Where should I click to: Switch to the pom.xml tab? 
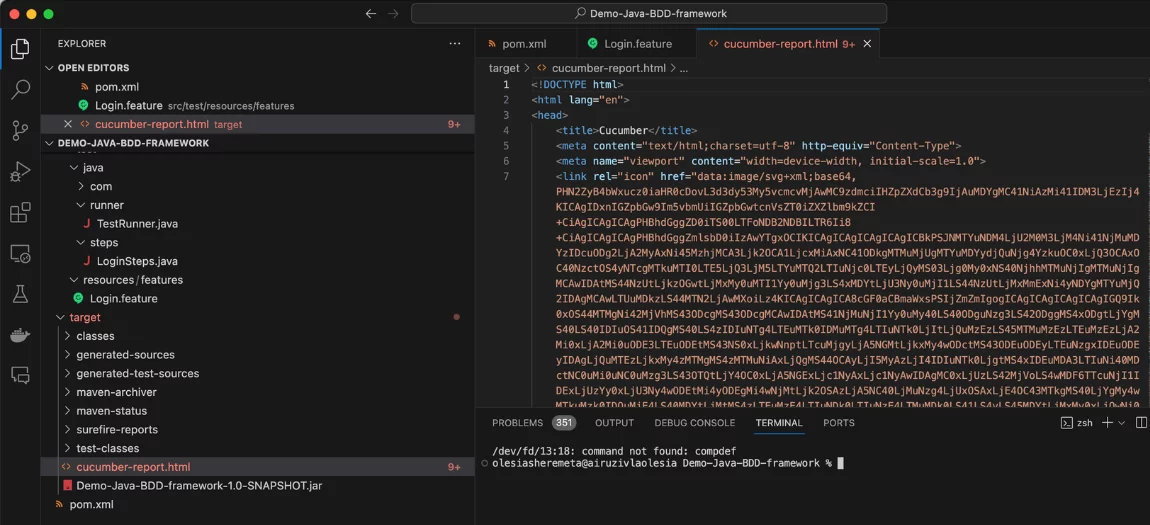coord(523,44)
